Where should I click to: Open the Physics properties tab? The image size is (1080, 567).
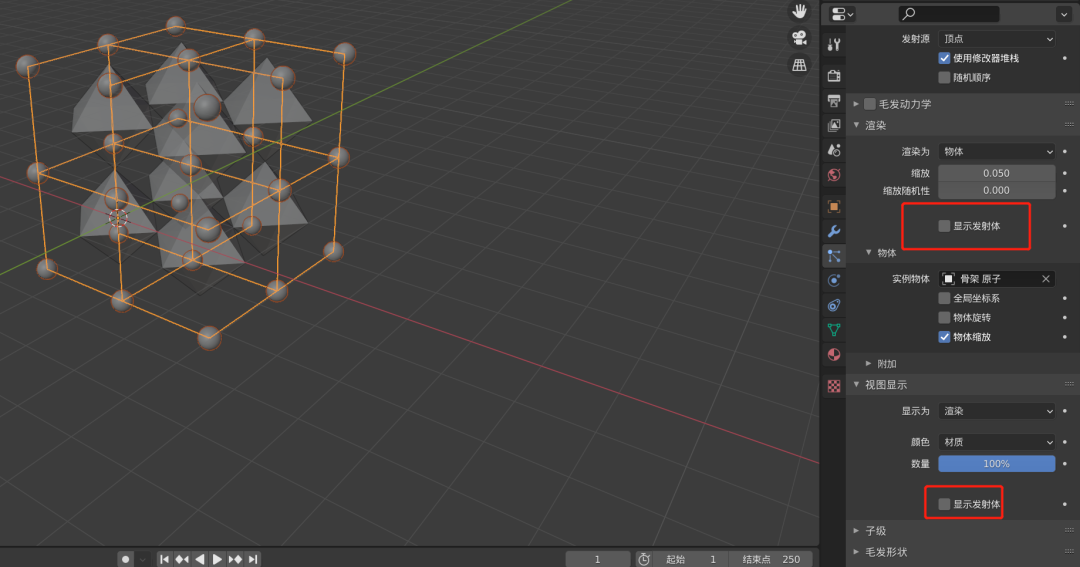834,280
